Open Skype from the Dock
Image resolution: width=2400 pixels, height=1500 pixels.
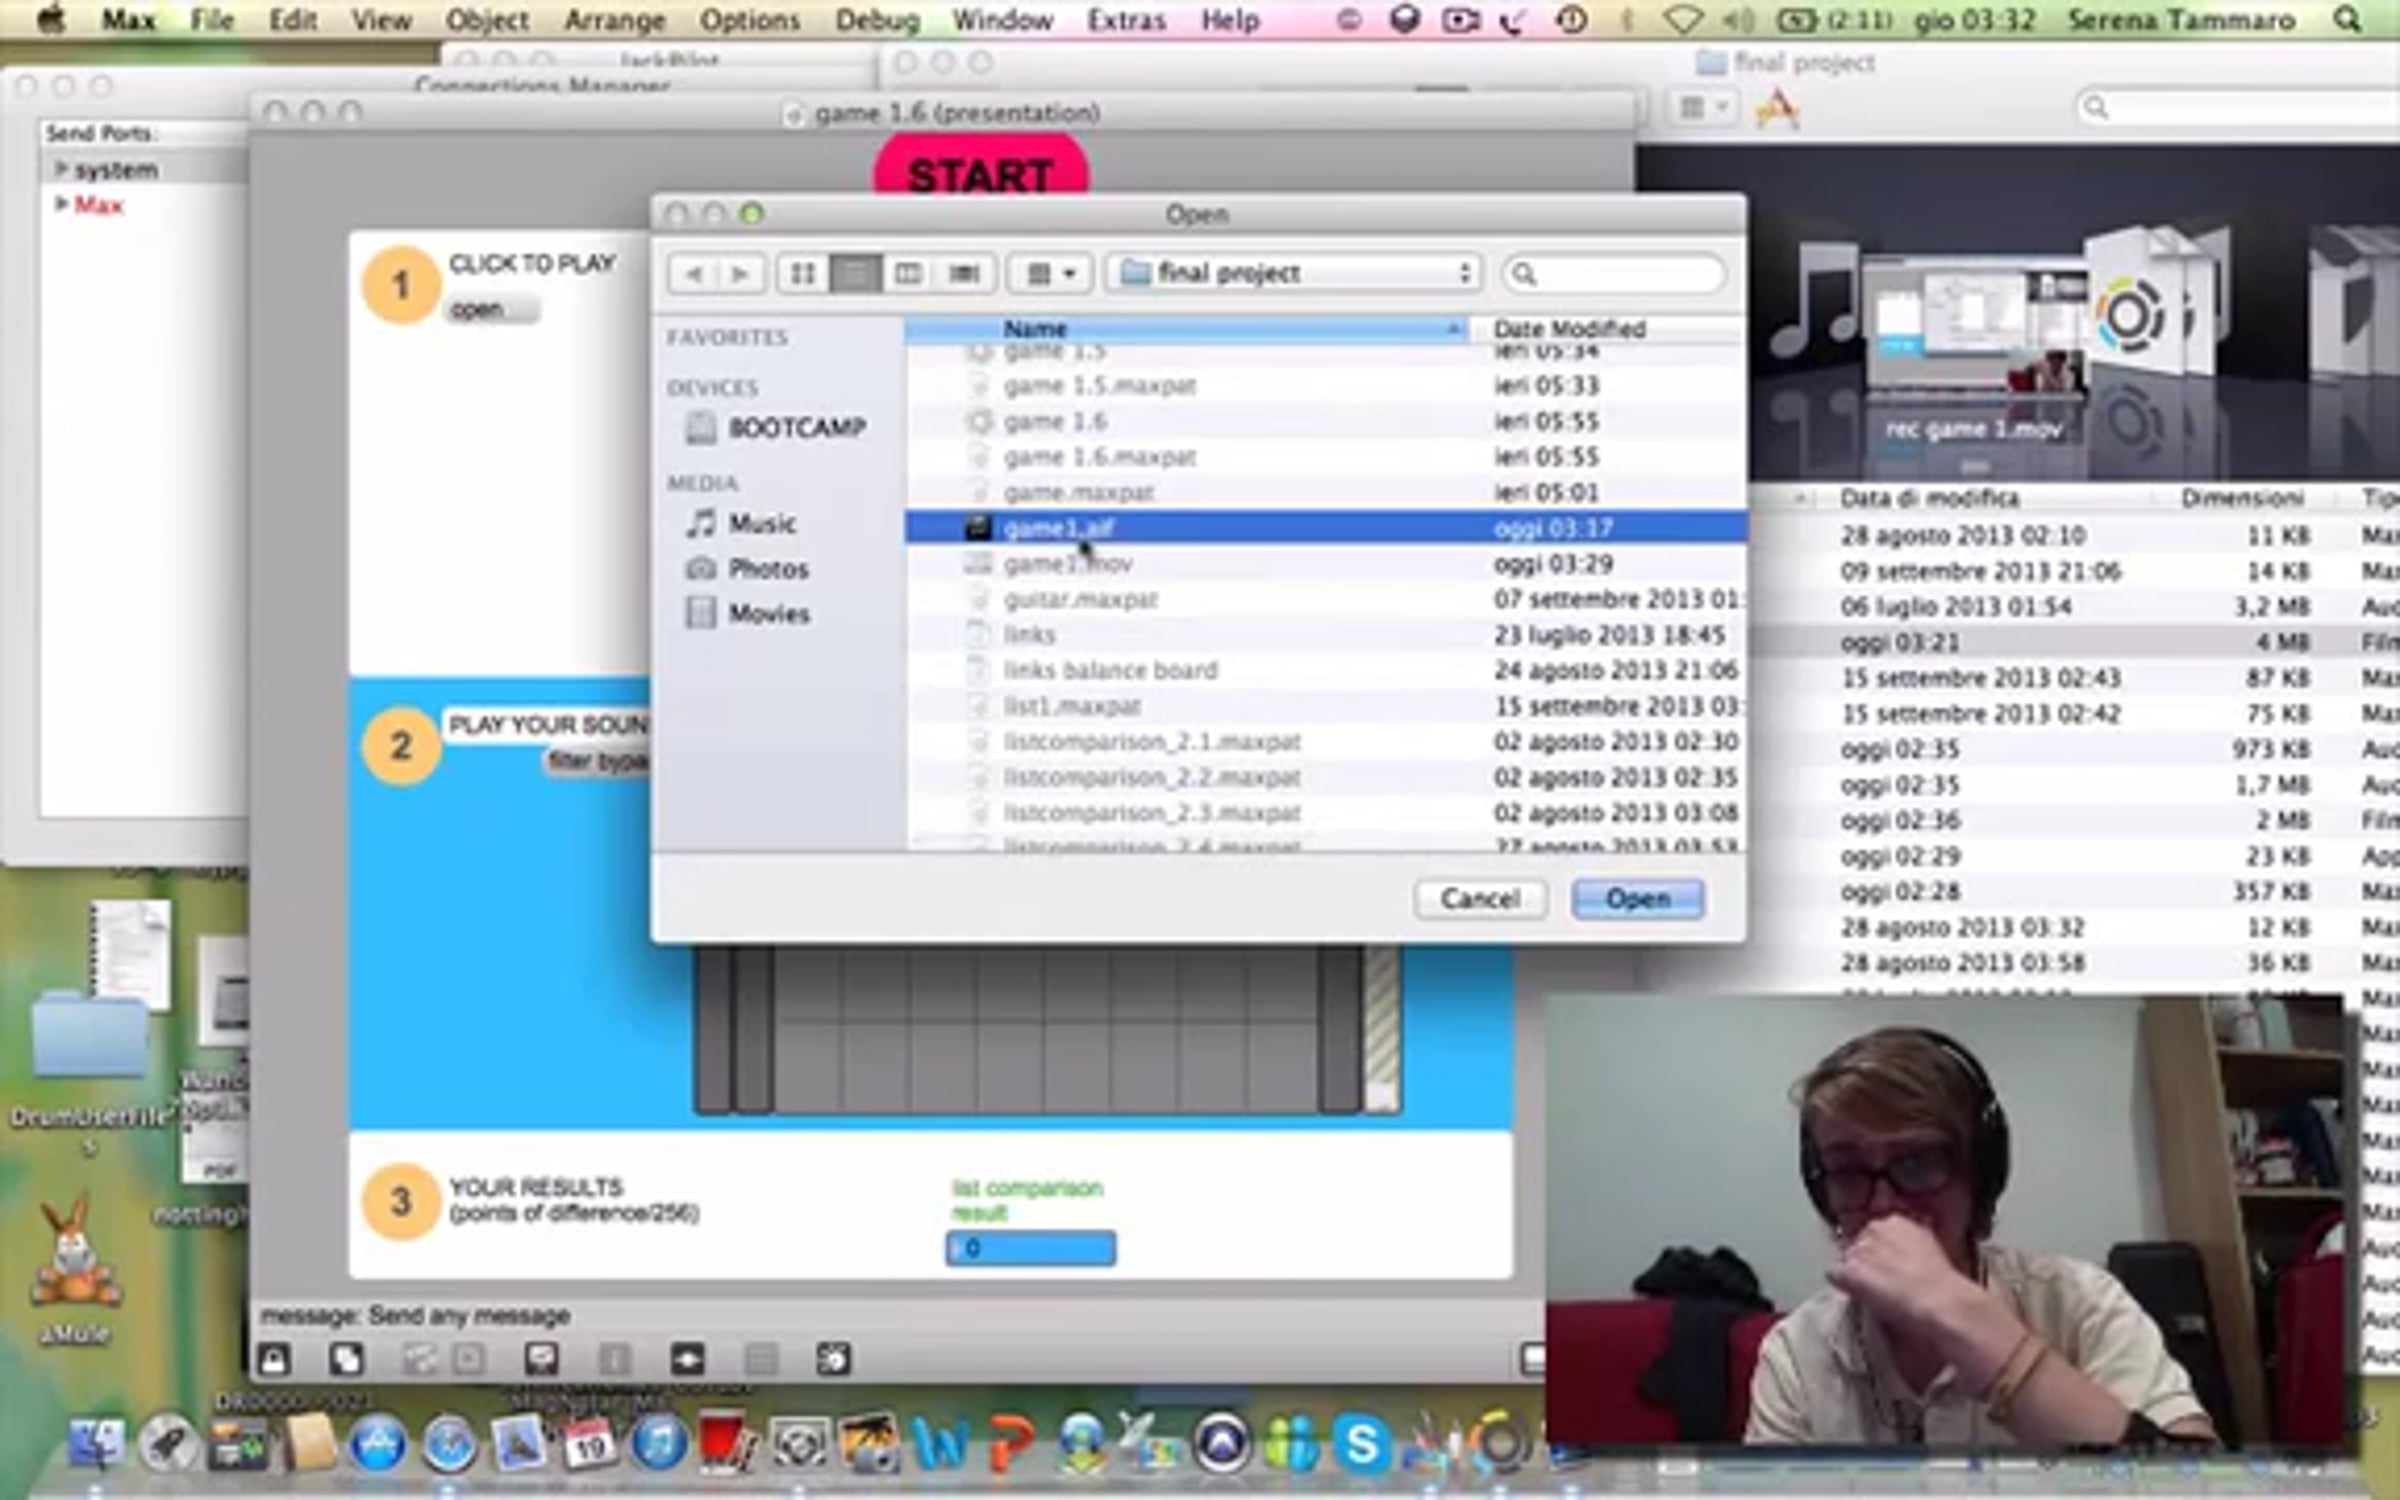1361,1443
